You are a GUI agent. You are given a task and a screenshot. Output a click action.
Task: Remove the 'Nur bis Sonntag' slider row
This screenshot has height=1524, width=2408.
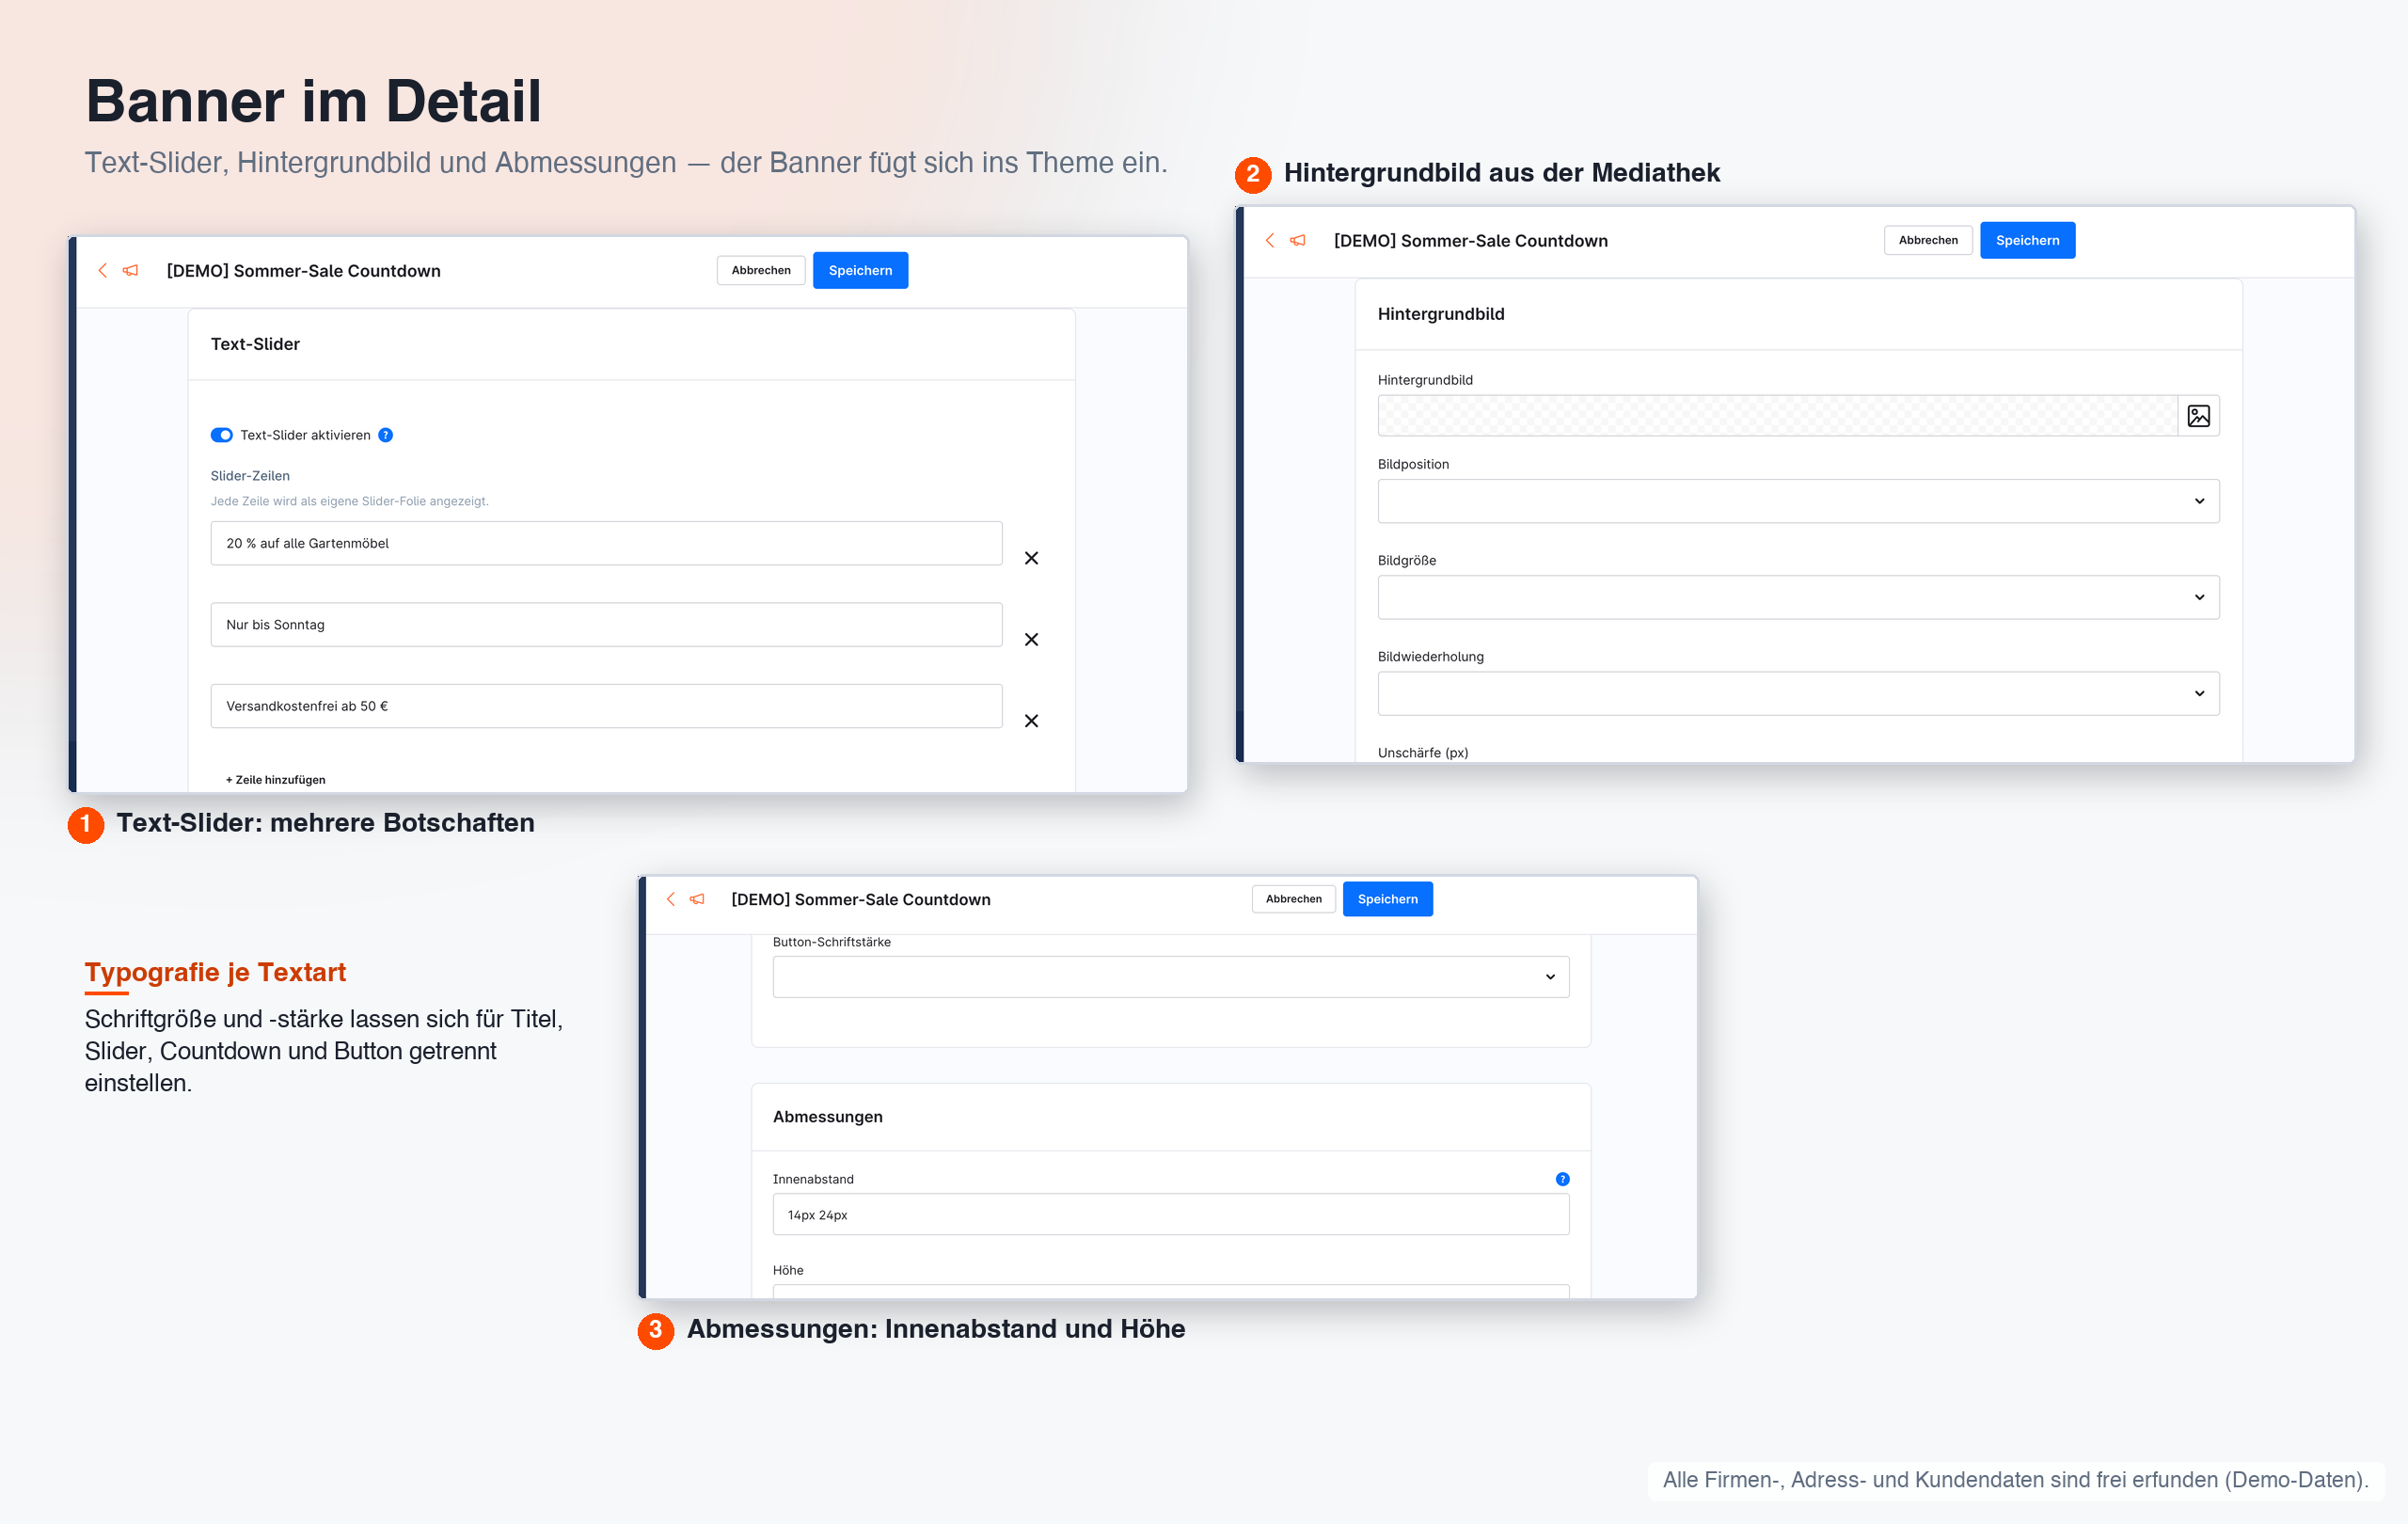(1031, 639)
